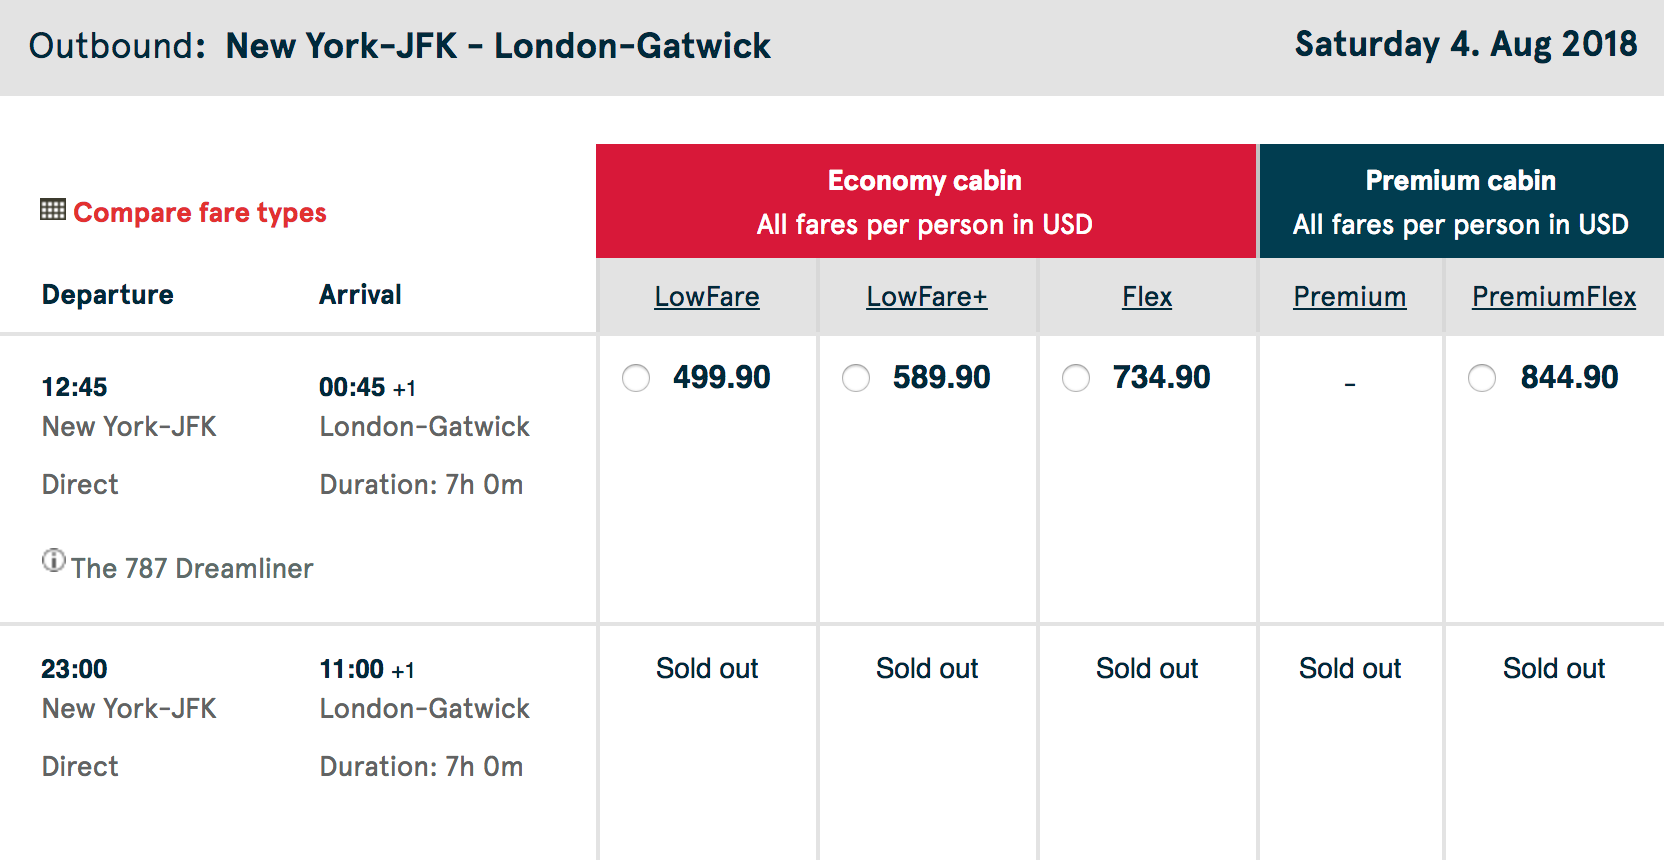Pick the 844.90 PremiumFlex radio button
The width and height of the screenshot is (1664, 860).
point(1482,378)
